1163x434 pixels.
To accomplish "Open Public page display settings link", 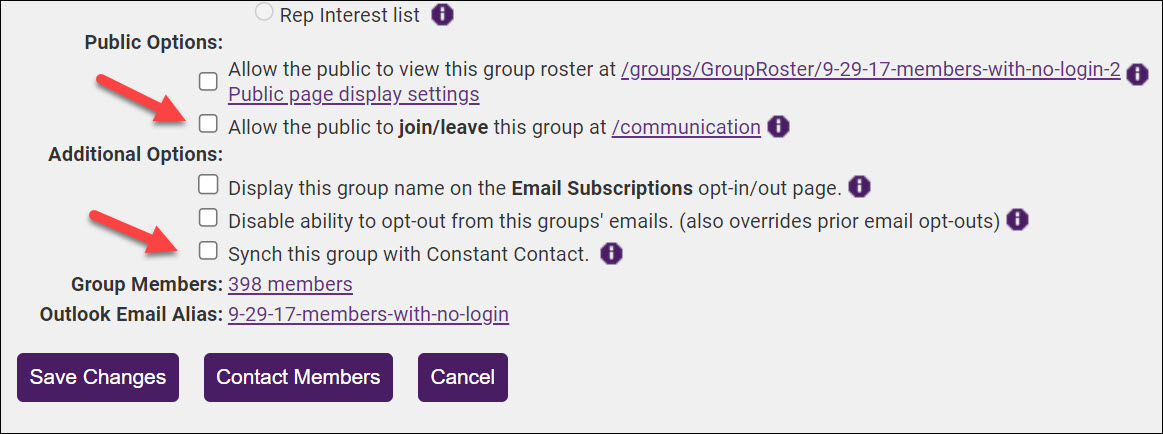I will pyautogui.click(x=354, y=95).
